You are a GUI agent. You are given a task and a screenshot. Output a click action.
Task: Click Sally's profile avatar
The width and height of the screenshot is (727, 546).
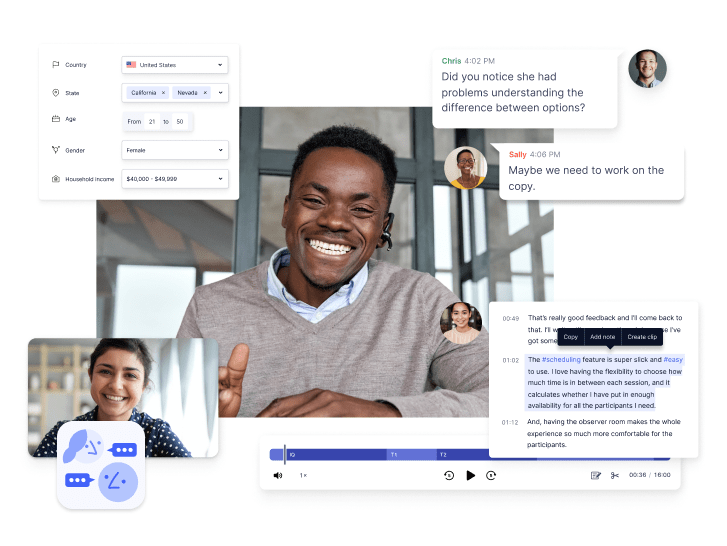(466, 167)
